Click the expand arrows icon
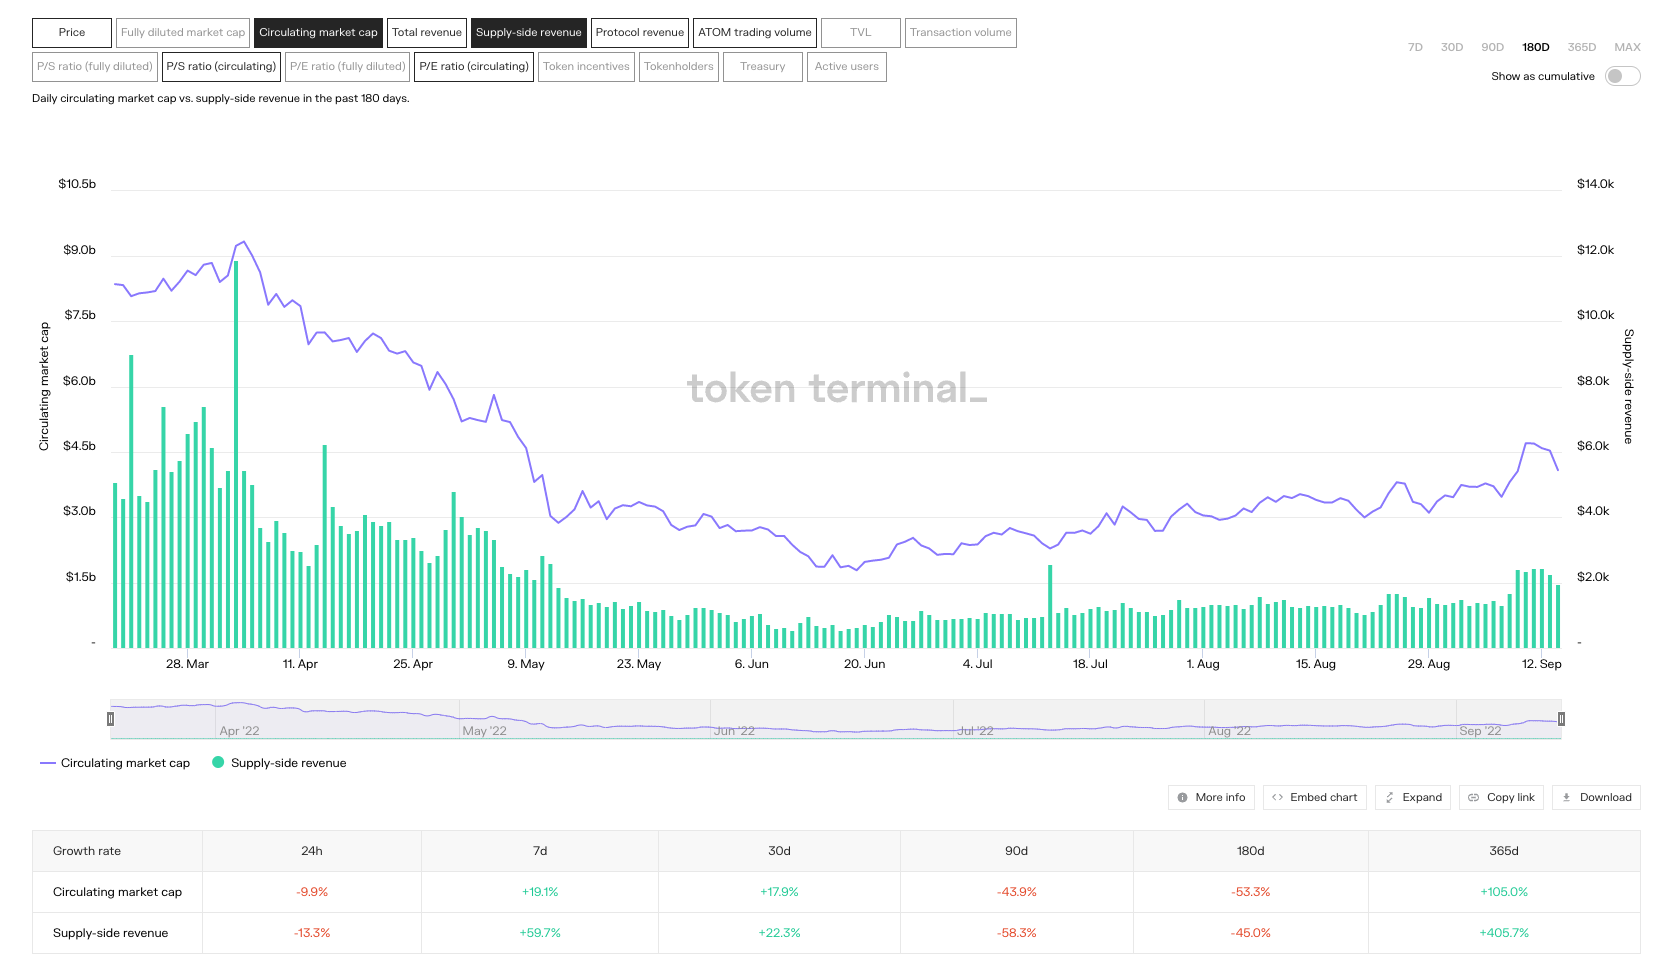1672x973 pixels. click(x=1389, y=798)
